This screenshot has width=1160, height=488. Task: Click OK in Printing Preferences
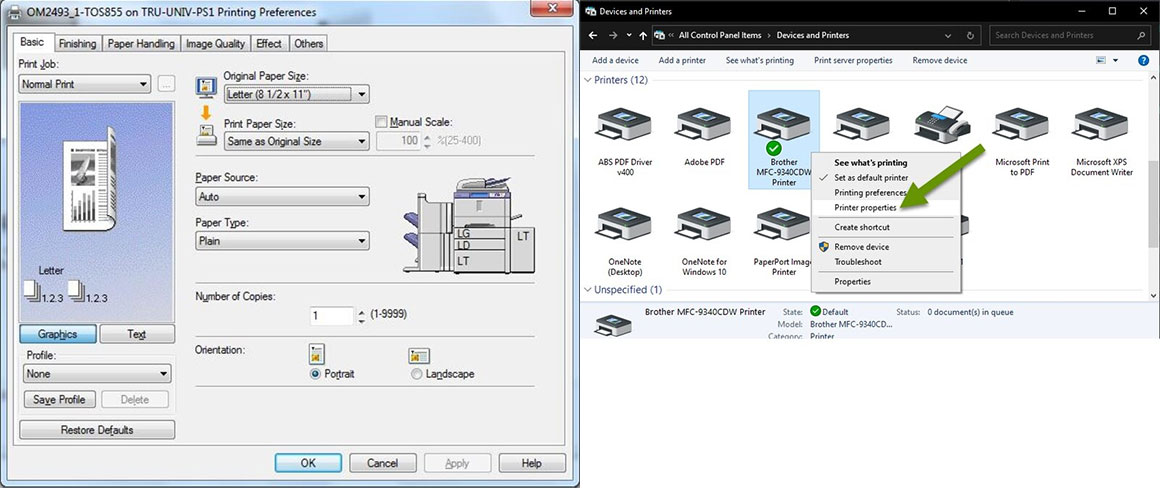tap(308, 463)
